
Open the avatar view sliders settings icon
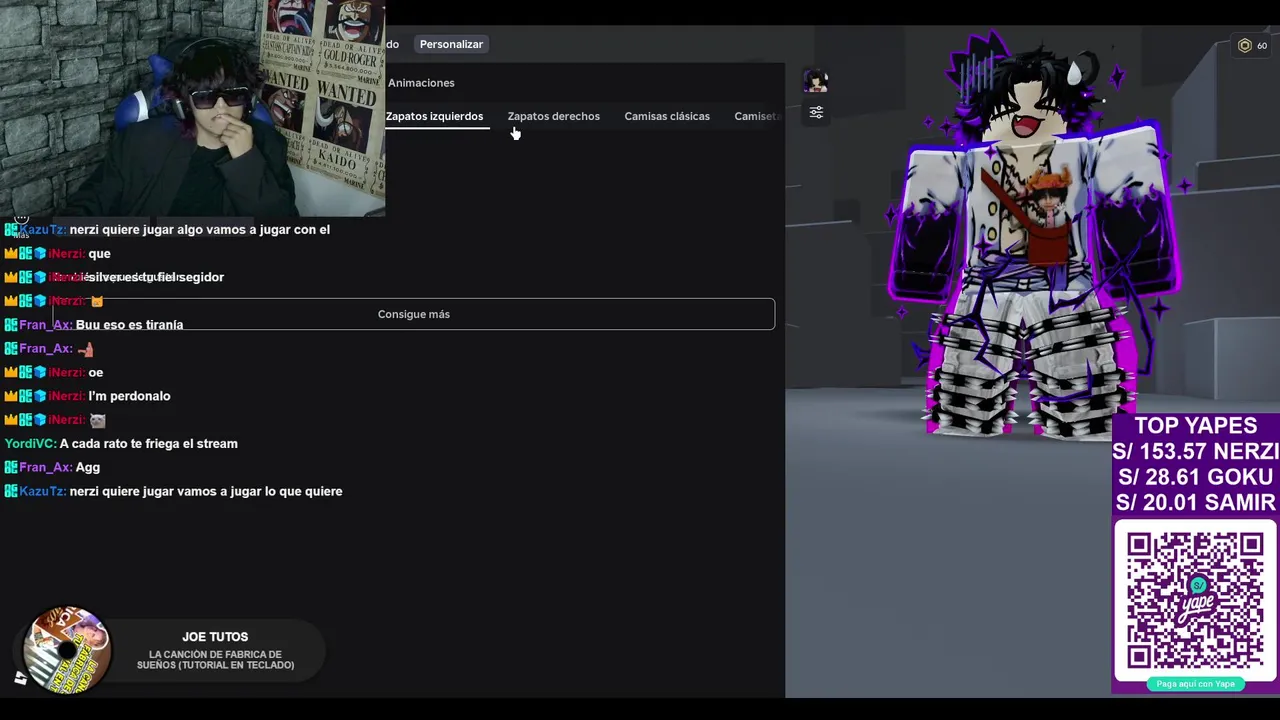point(816,113)
